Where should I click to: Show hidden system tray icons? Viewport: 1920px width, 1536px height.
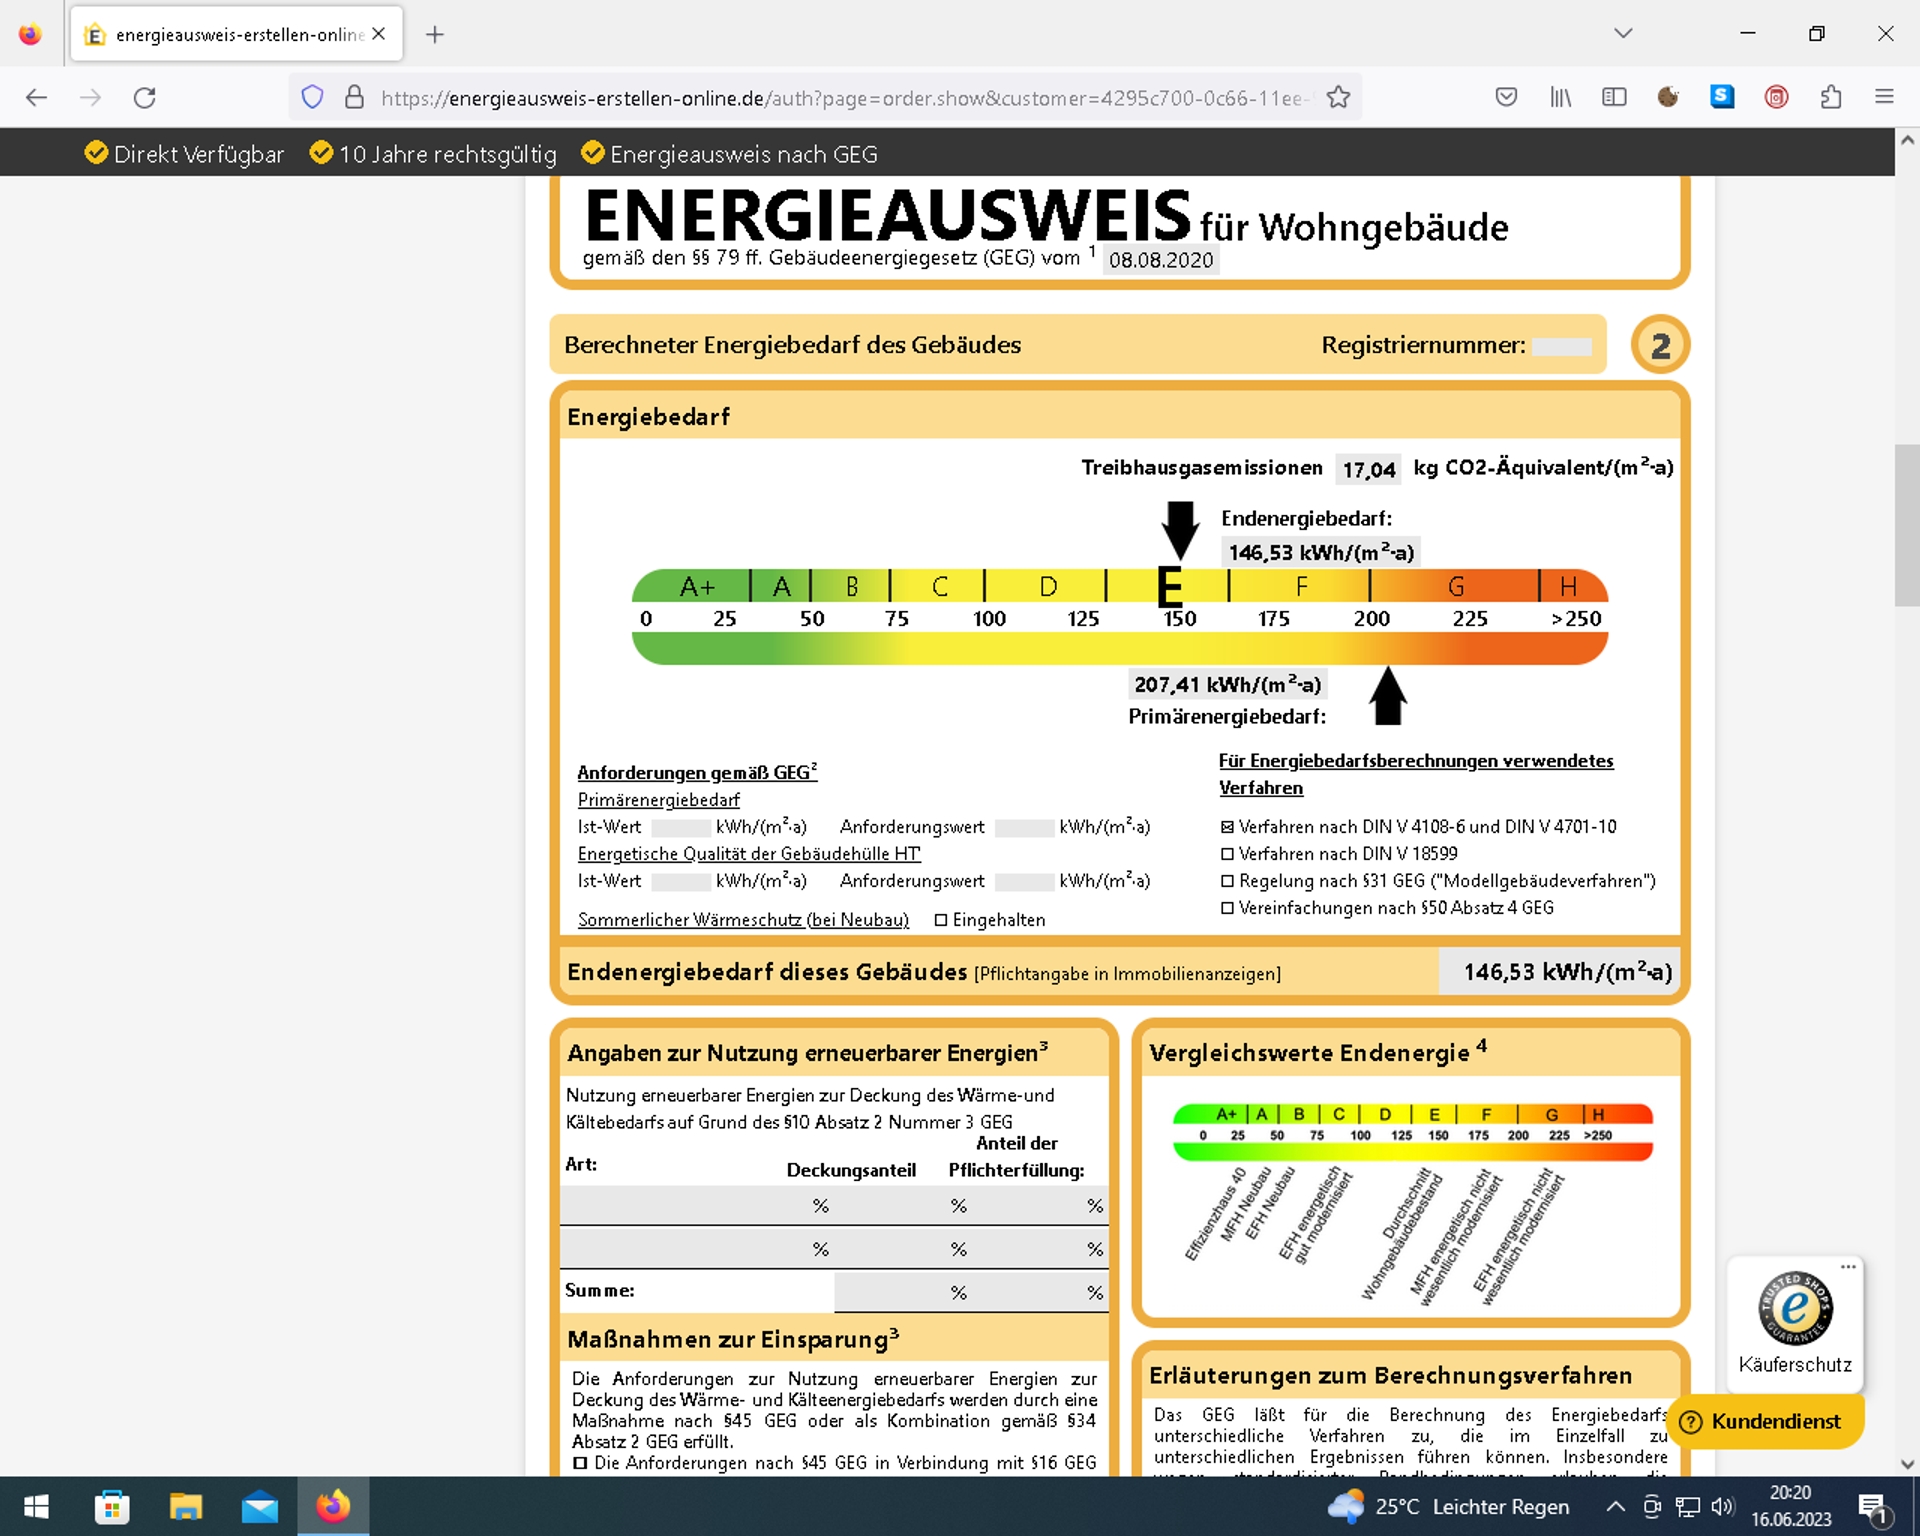(x=1615, y=1507)
